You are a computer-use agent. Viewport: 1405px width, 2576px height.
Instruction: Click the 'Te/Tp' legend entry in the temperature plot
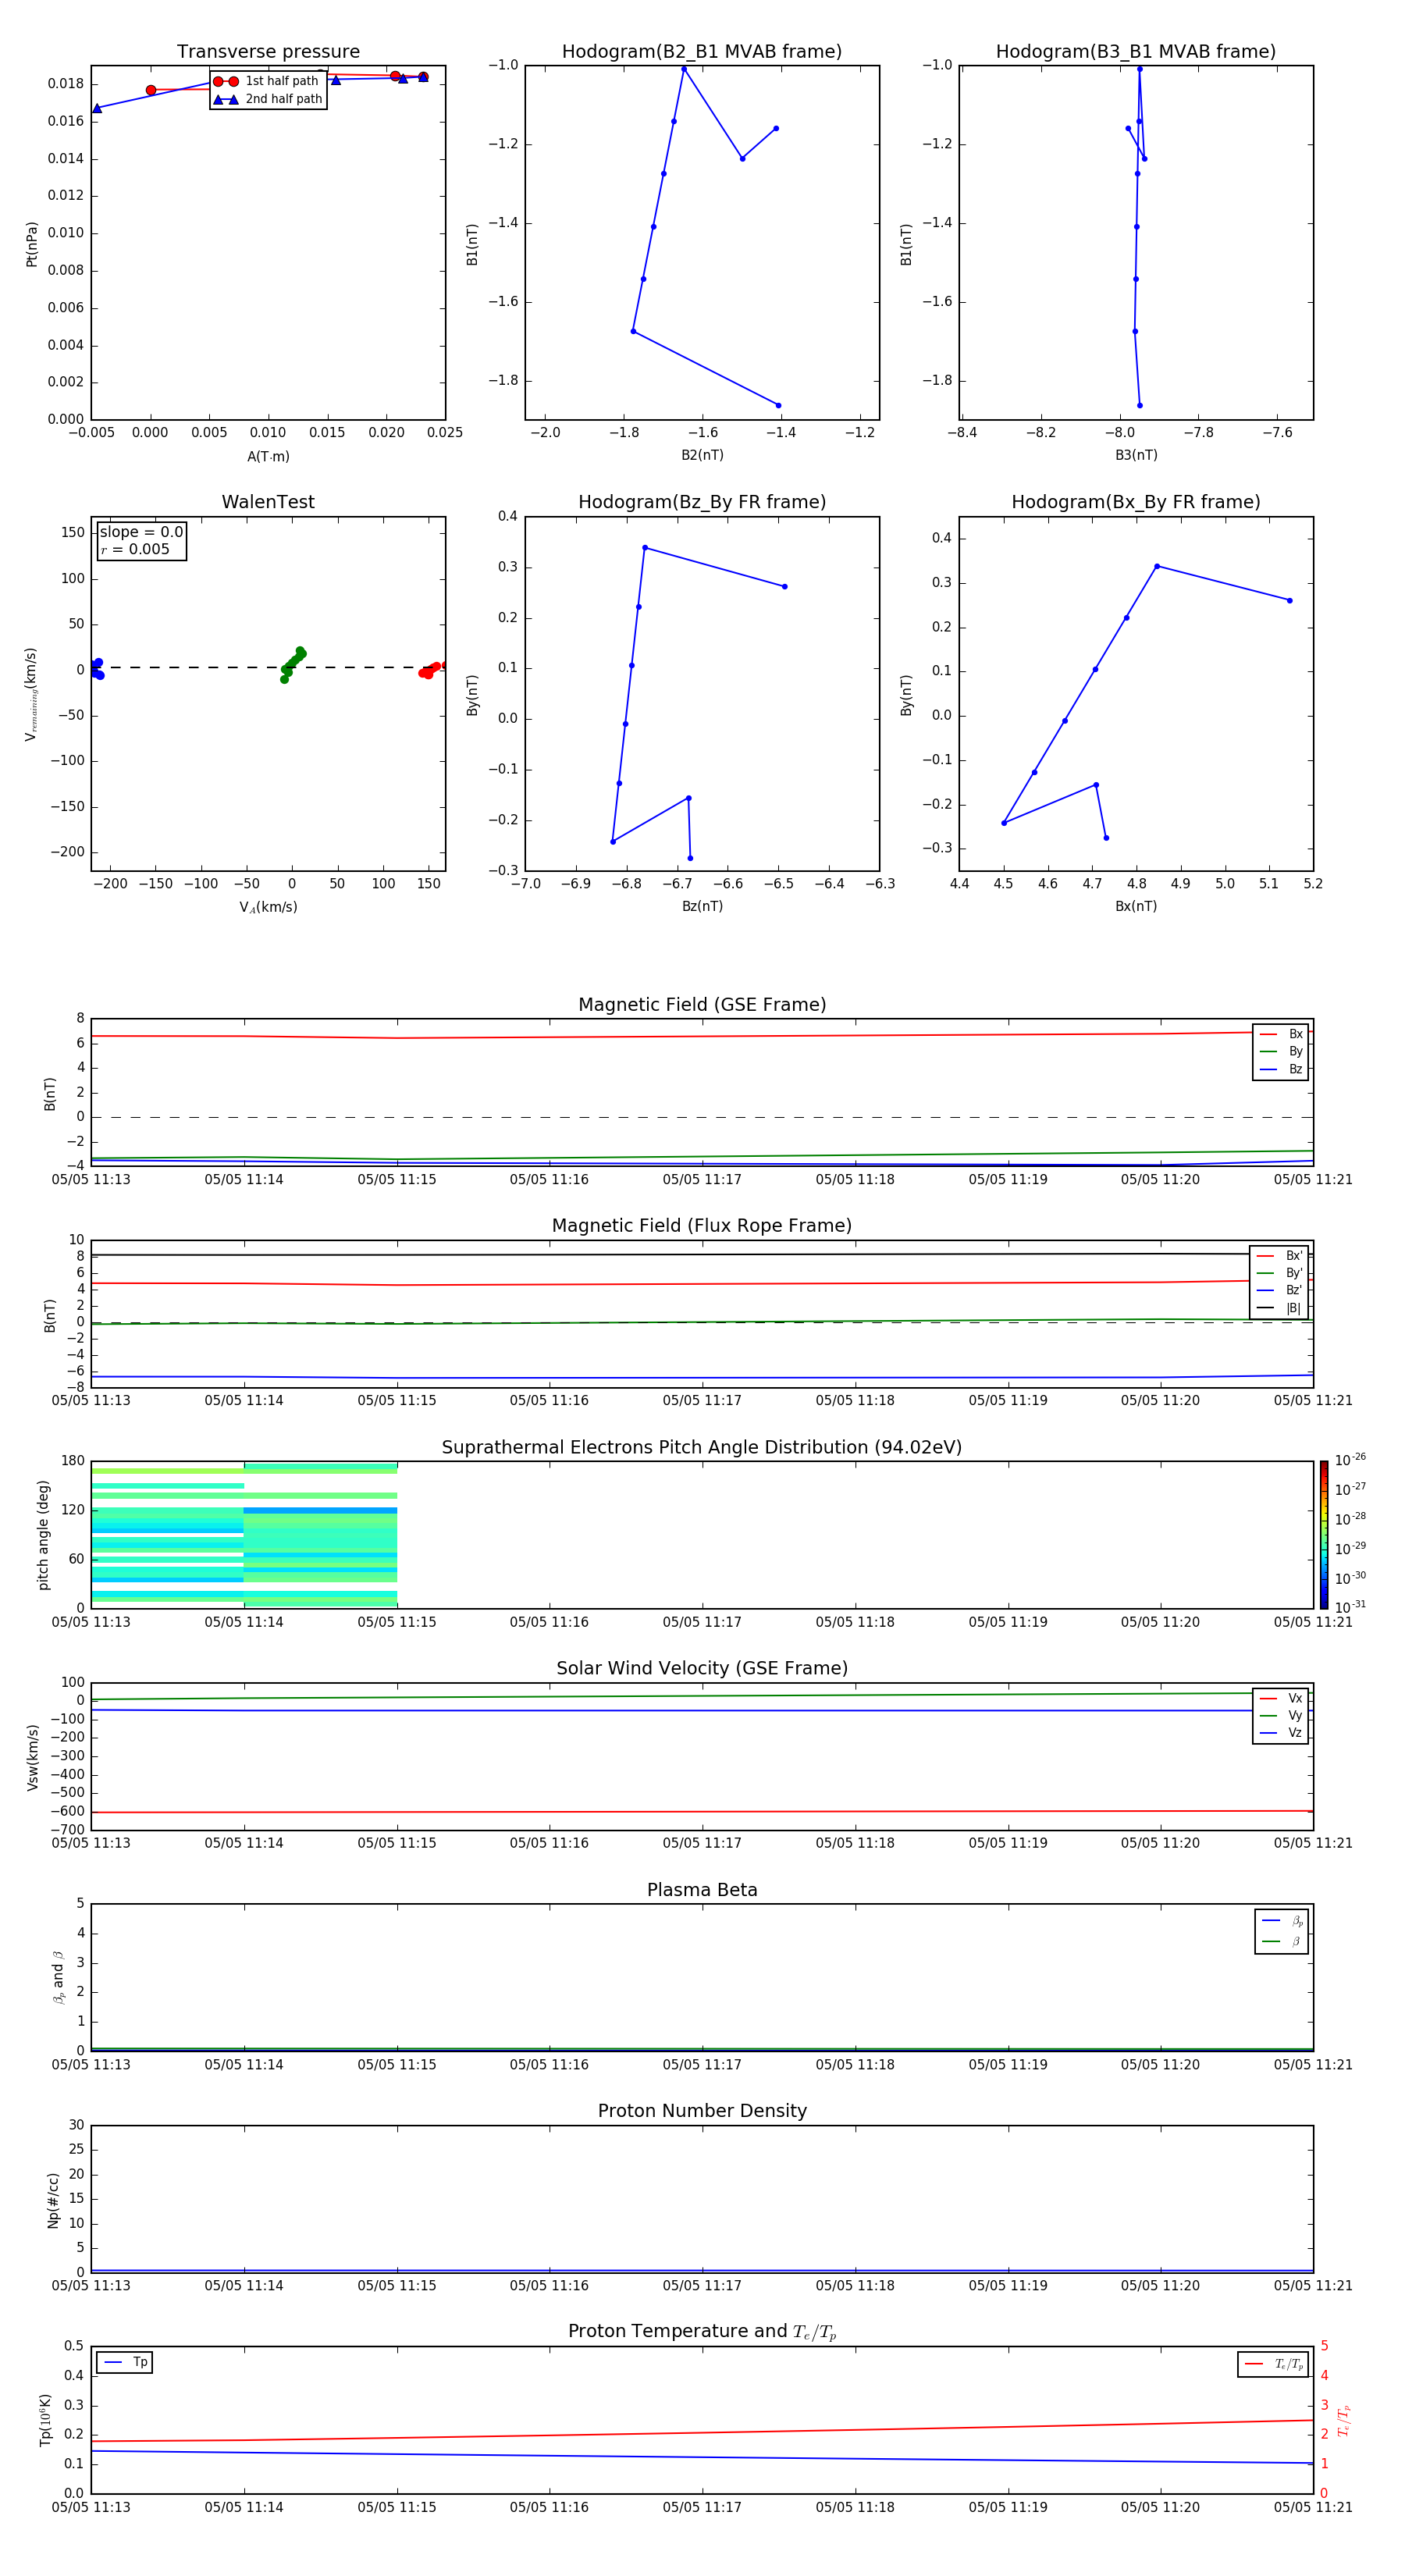click(1273, 2364)
